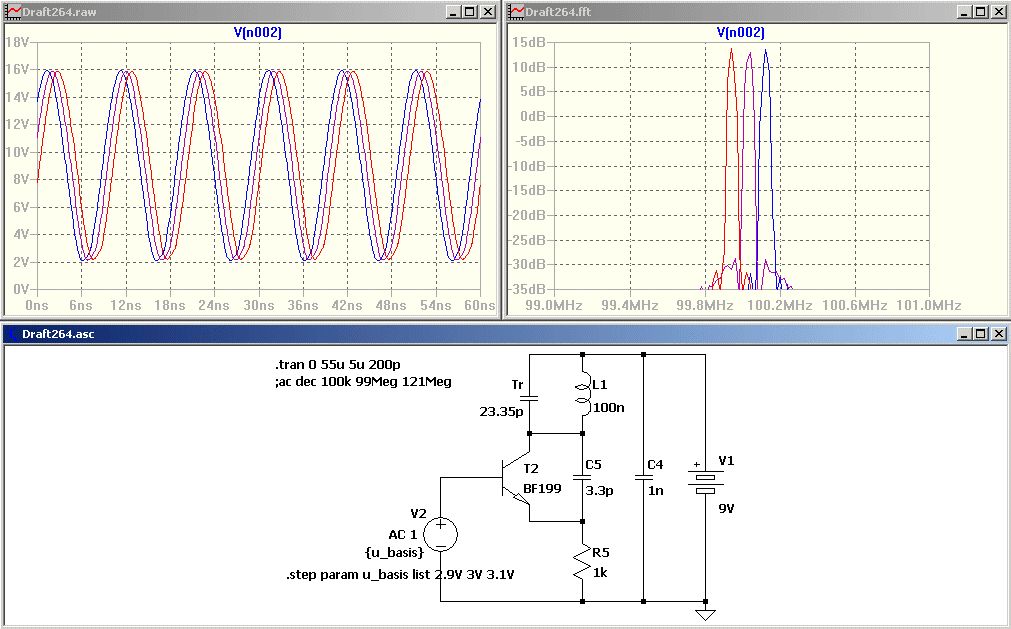The width and height of the screenshot is (1011, 629).
Task: Click the '15dB' axis label in FFT plot
Action: (529, 42)
